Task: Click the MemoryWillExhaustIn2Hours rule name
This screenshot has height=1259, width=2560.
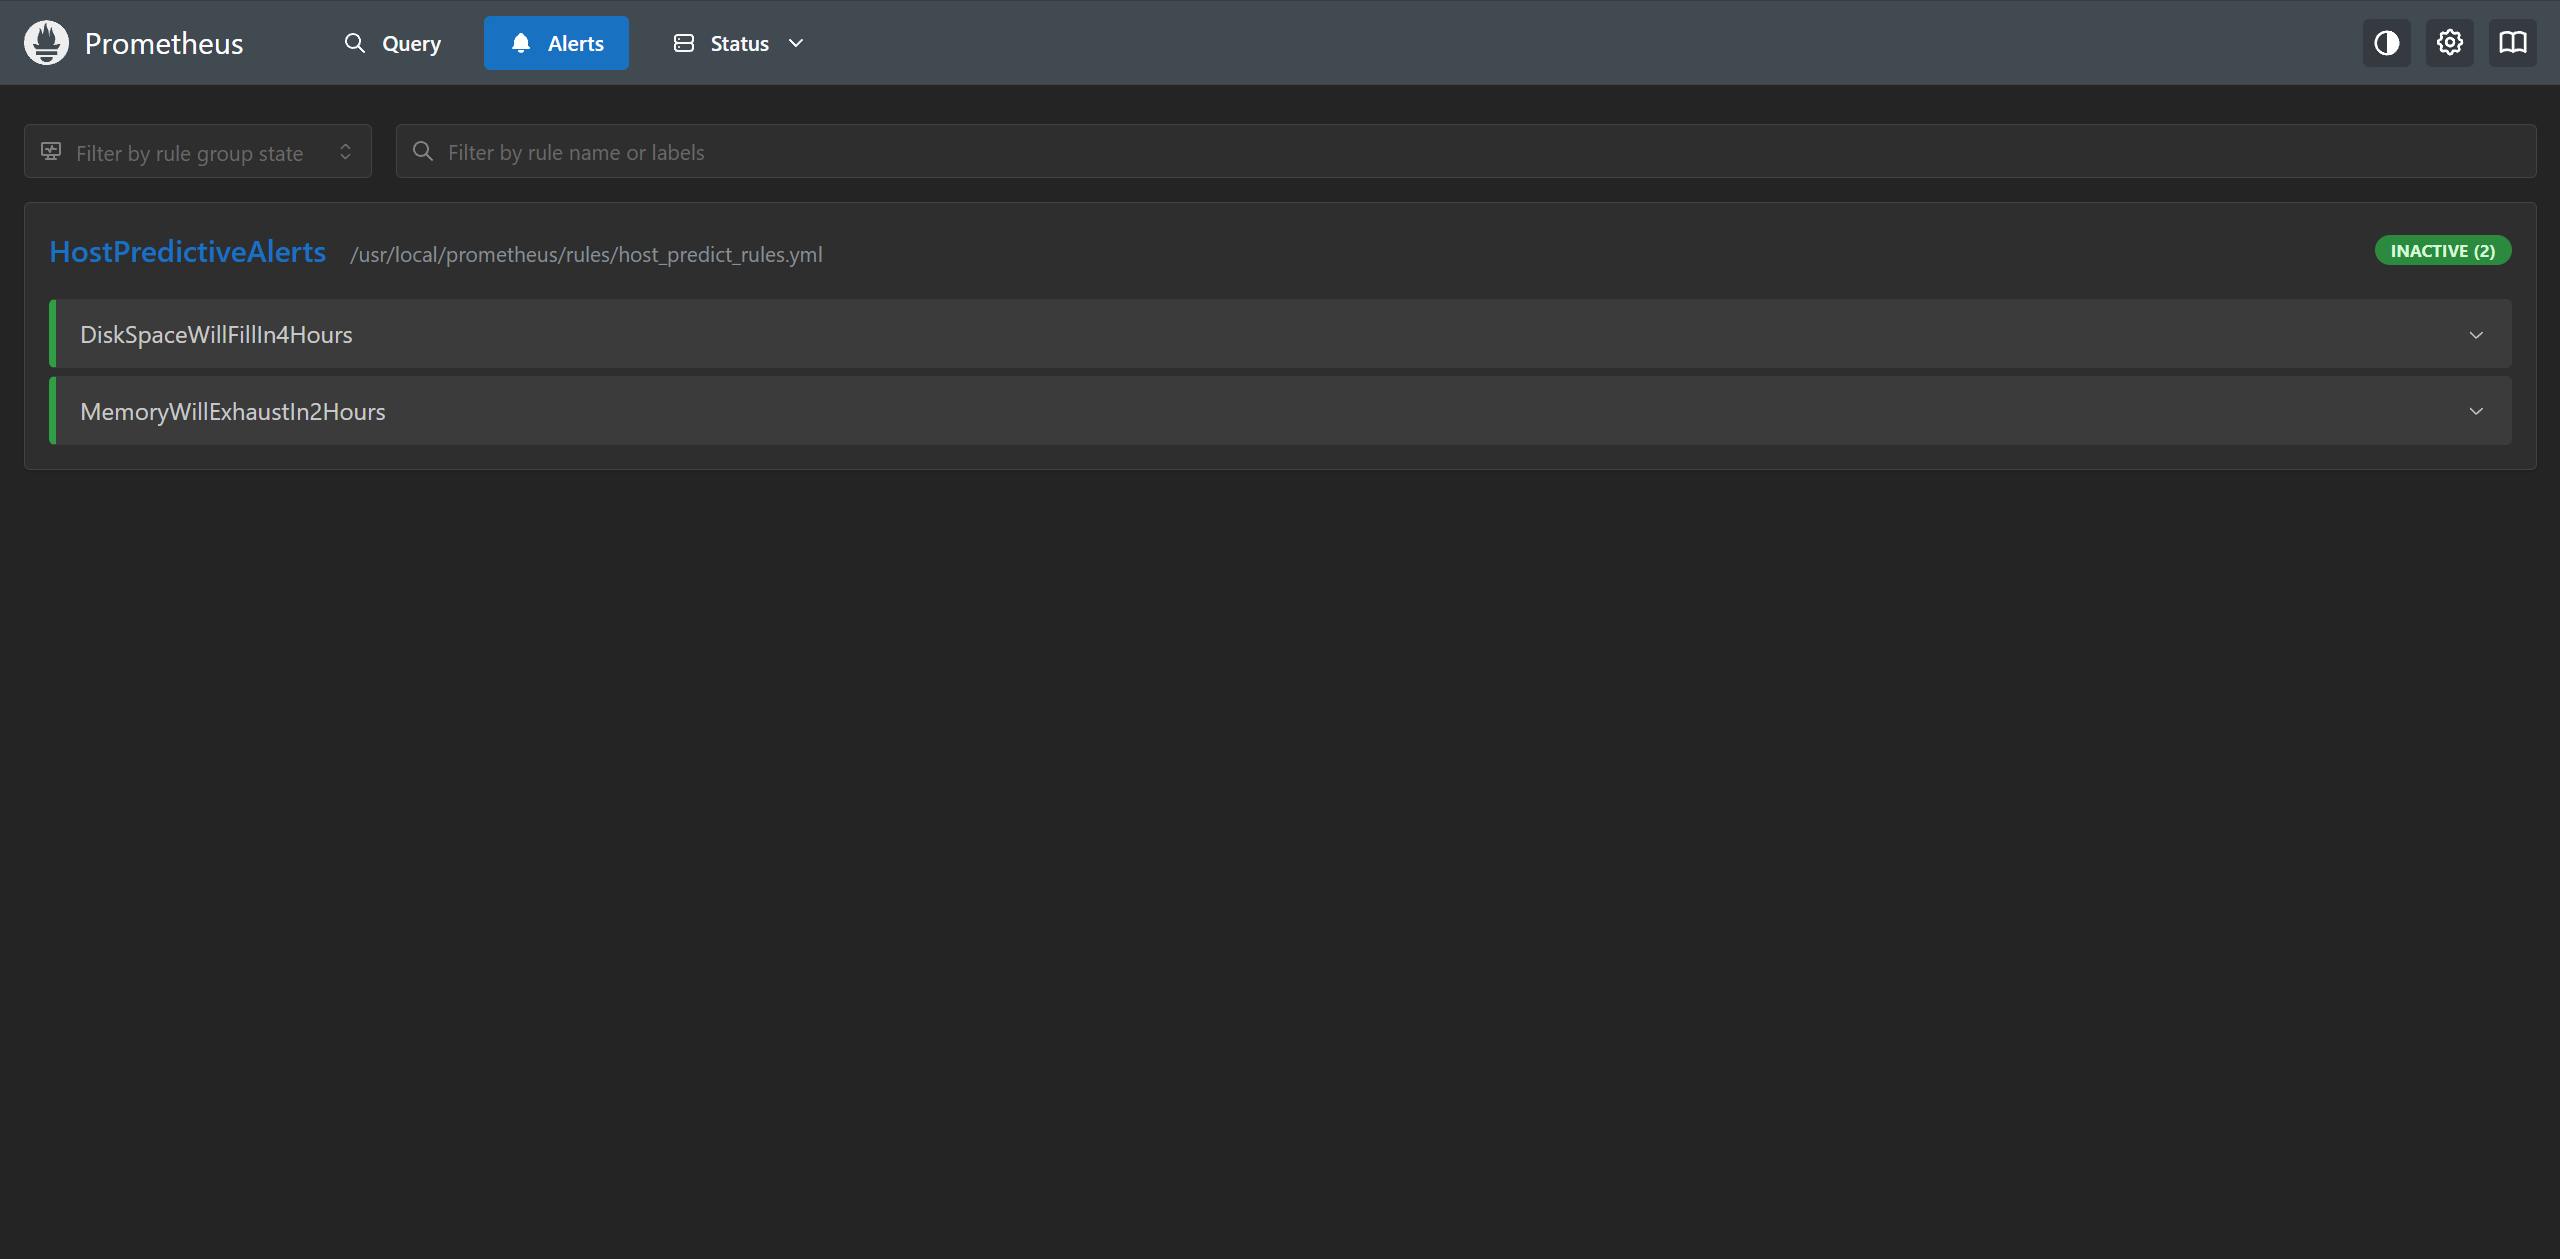Action: pos(232,411)
